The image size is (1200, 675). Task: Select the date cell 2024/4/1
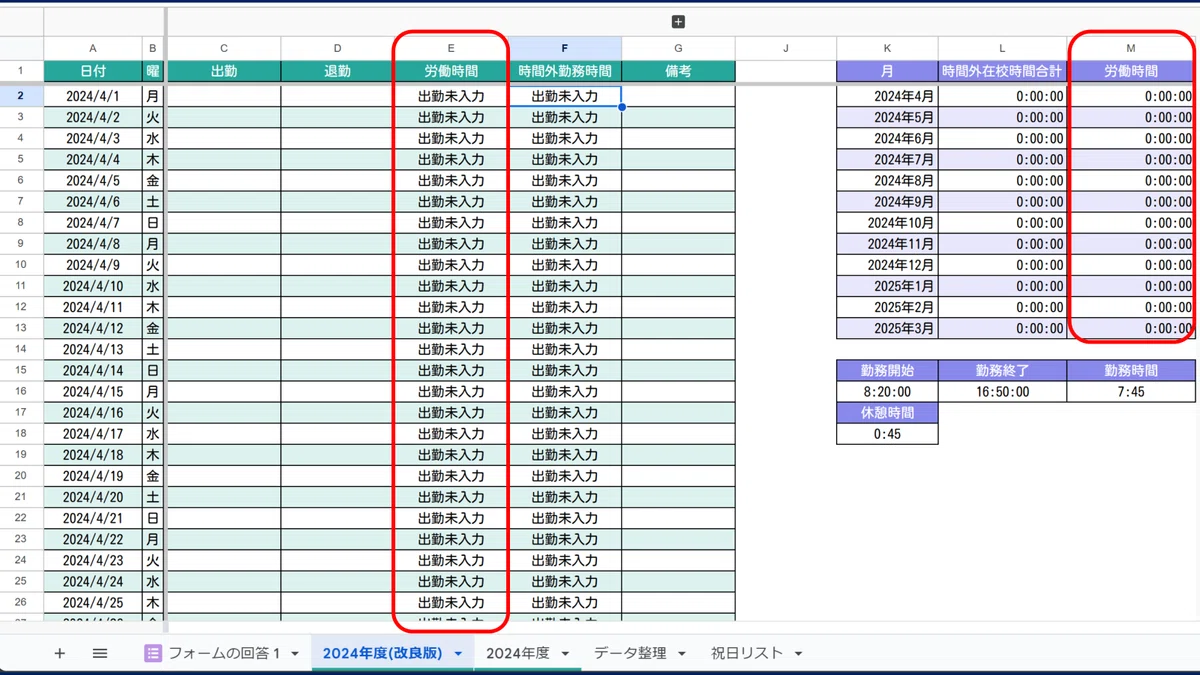coord(93,96)
